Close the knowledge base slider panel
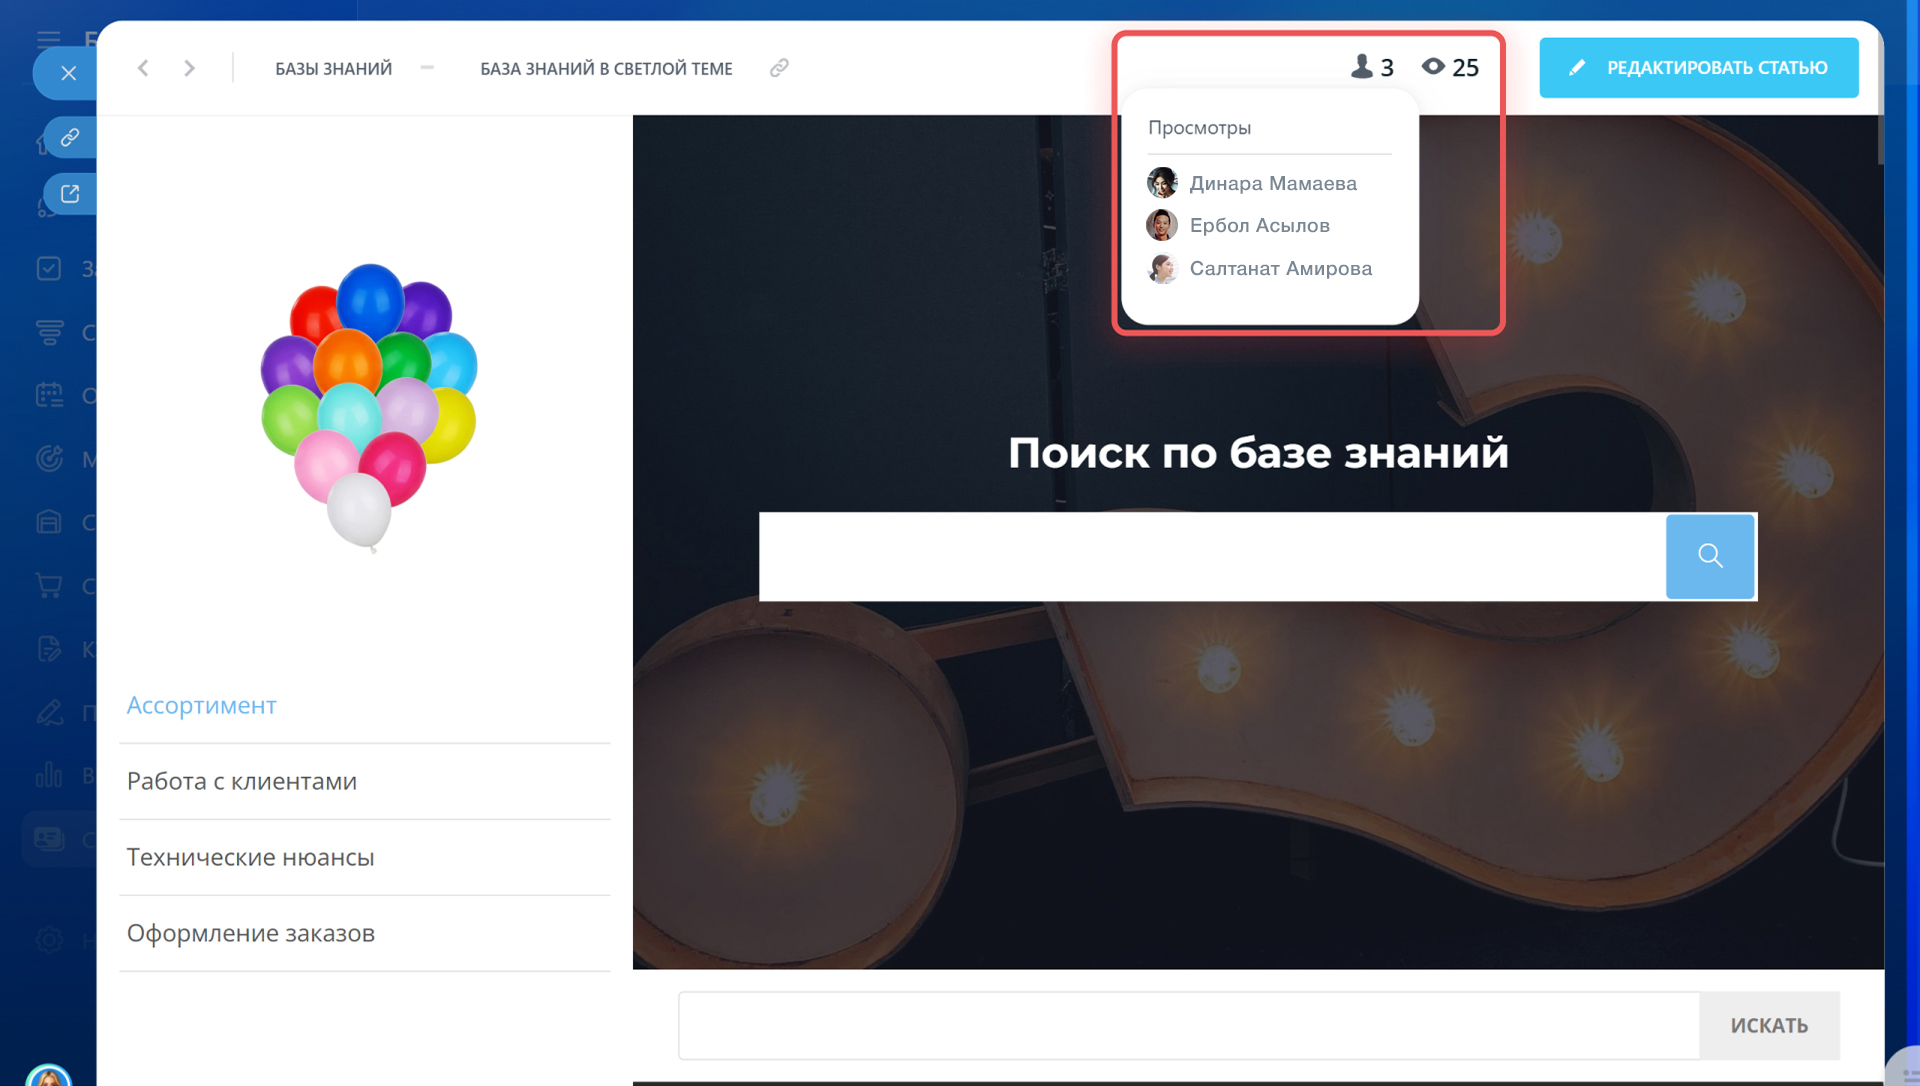This screenshot has width=1920, height=1086. click(68, 73)
